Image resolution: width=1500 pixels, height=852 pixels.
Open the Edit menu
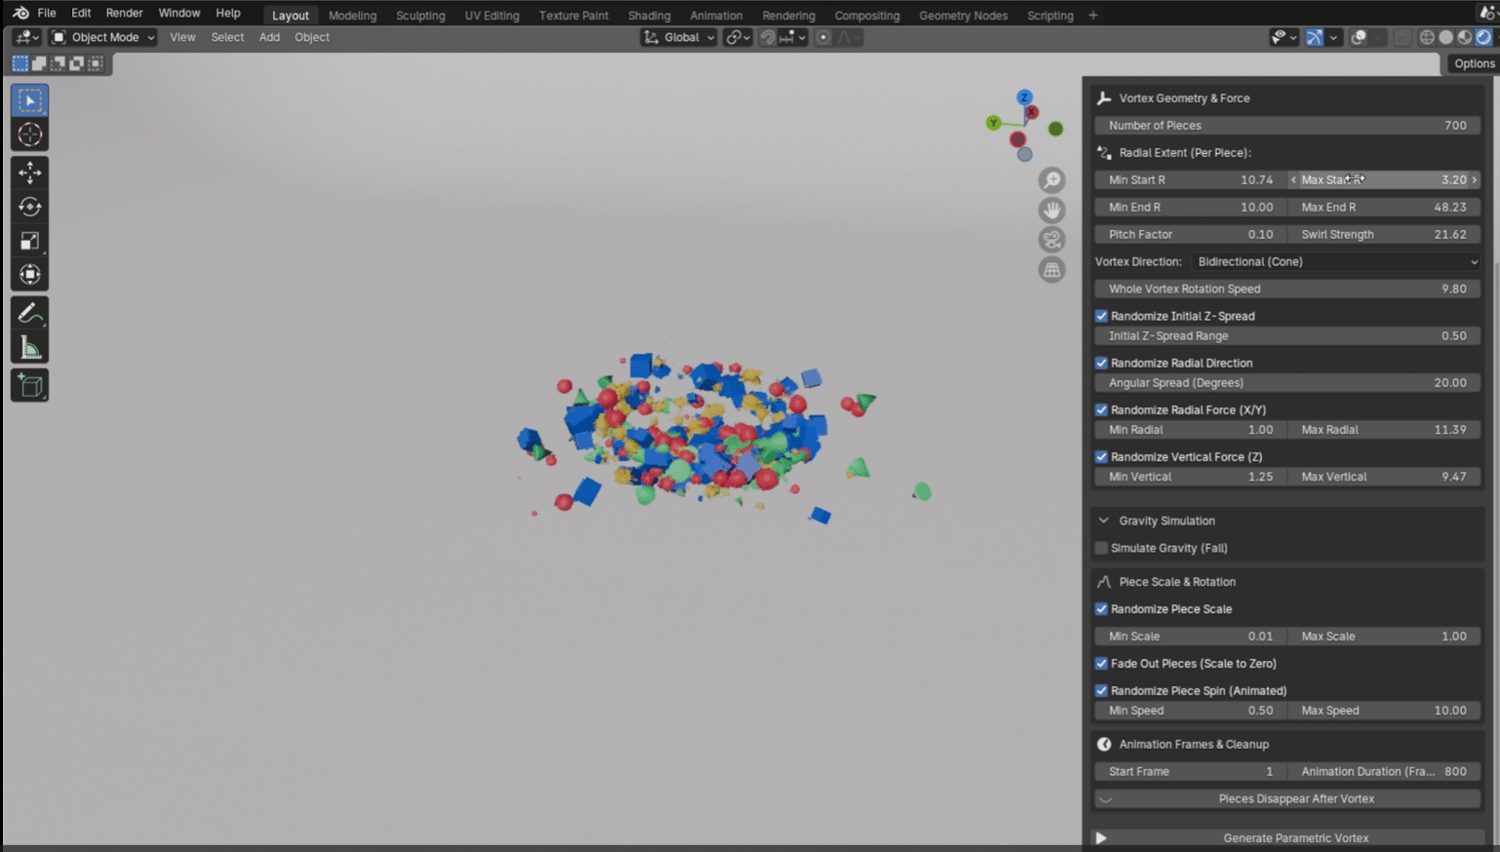(x=81, y=13)
